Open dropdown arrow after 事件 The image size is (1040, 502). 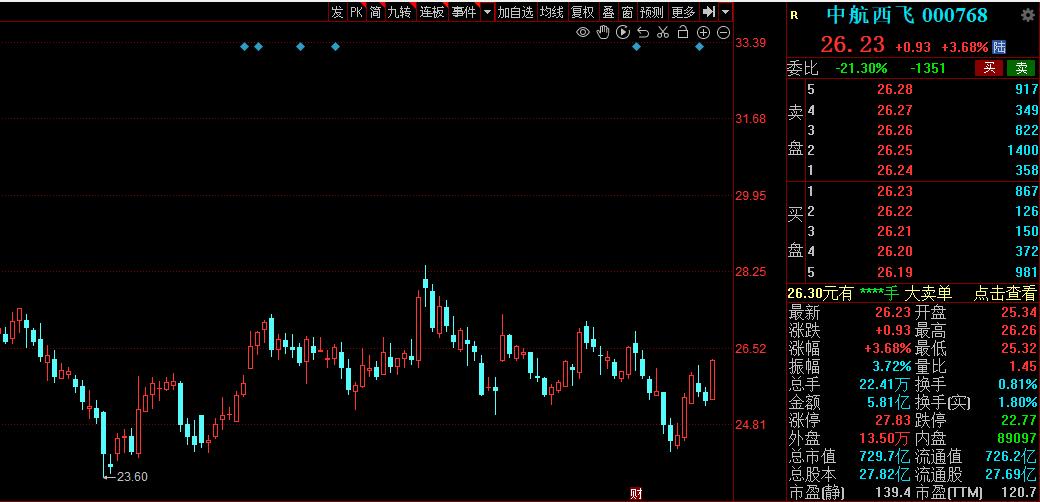pos(488,12)
